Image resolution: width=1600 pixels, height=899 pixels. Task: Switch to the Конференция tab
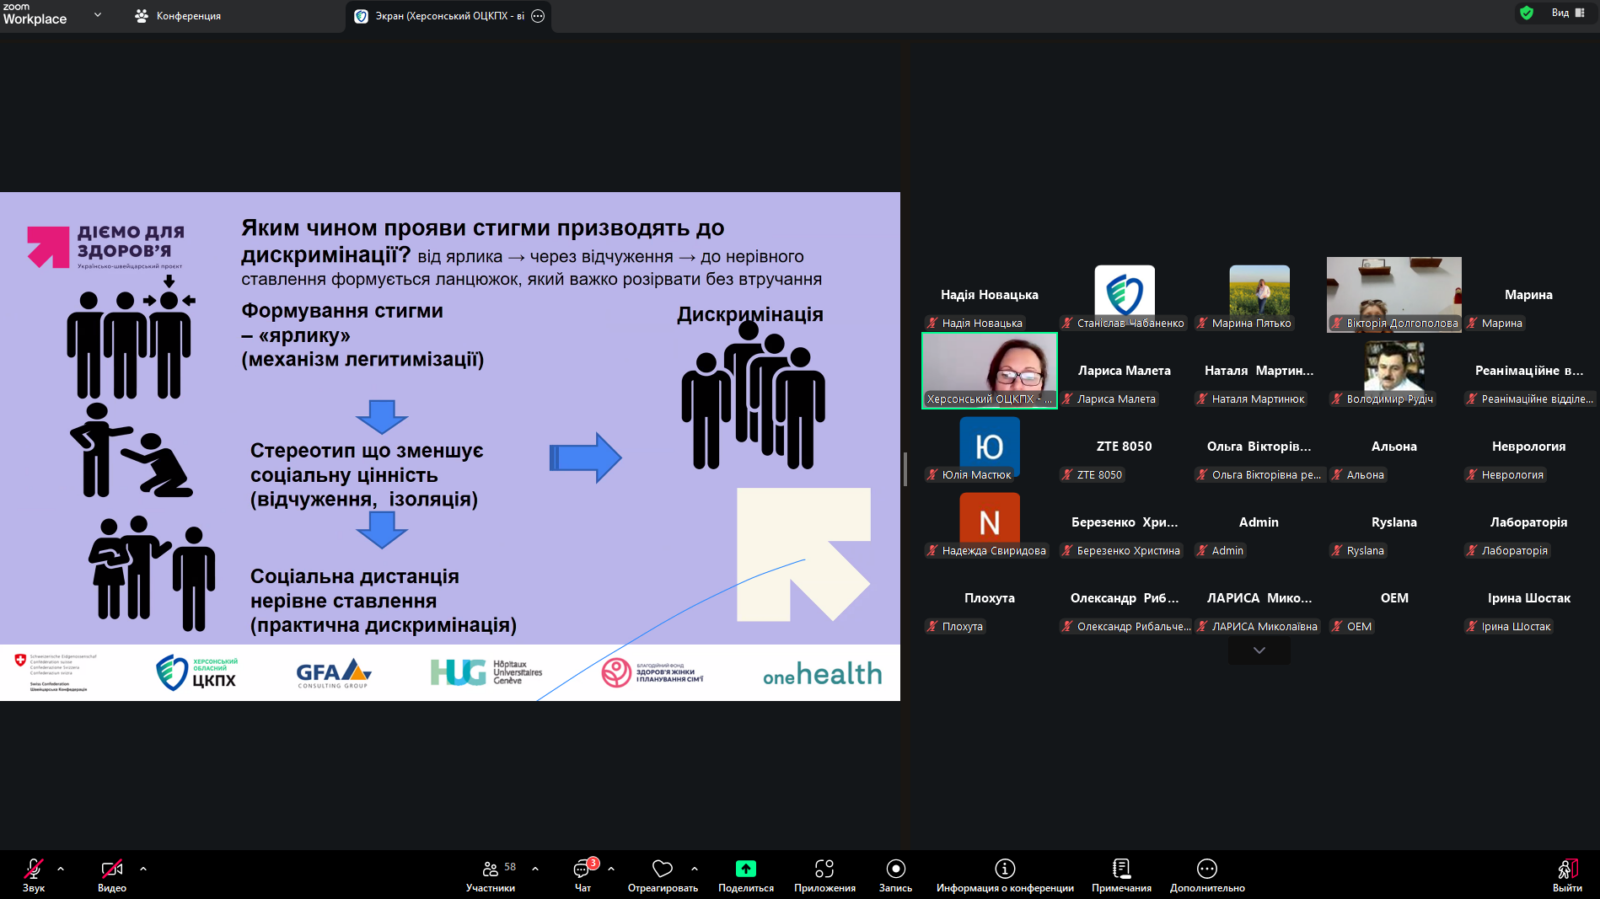point(178,16)
